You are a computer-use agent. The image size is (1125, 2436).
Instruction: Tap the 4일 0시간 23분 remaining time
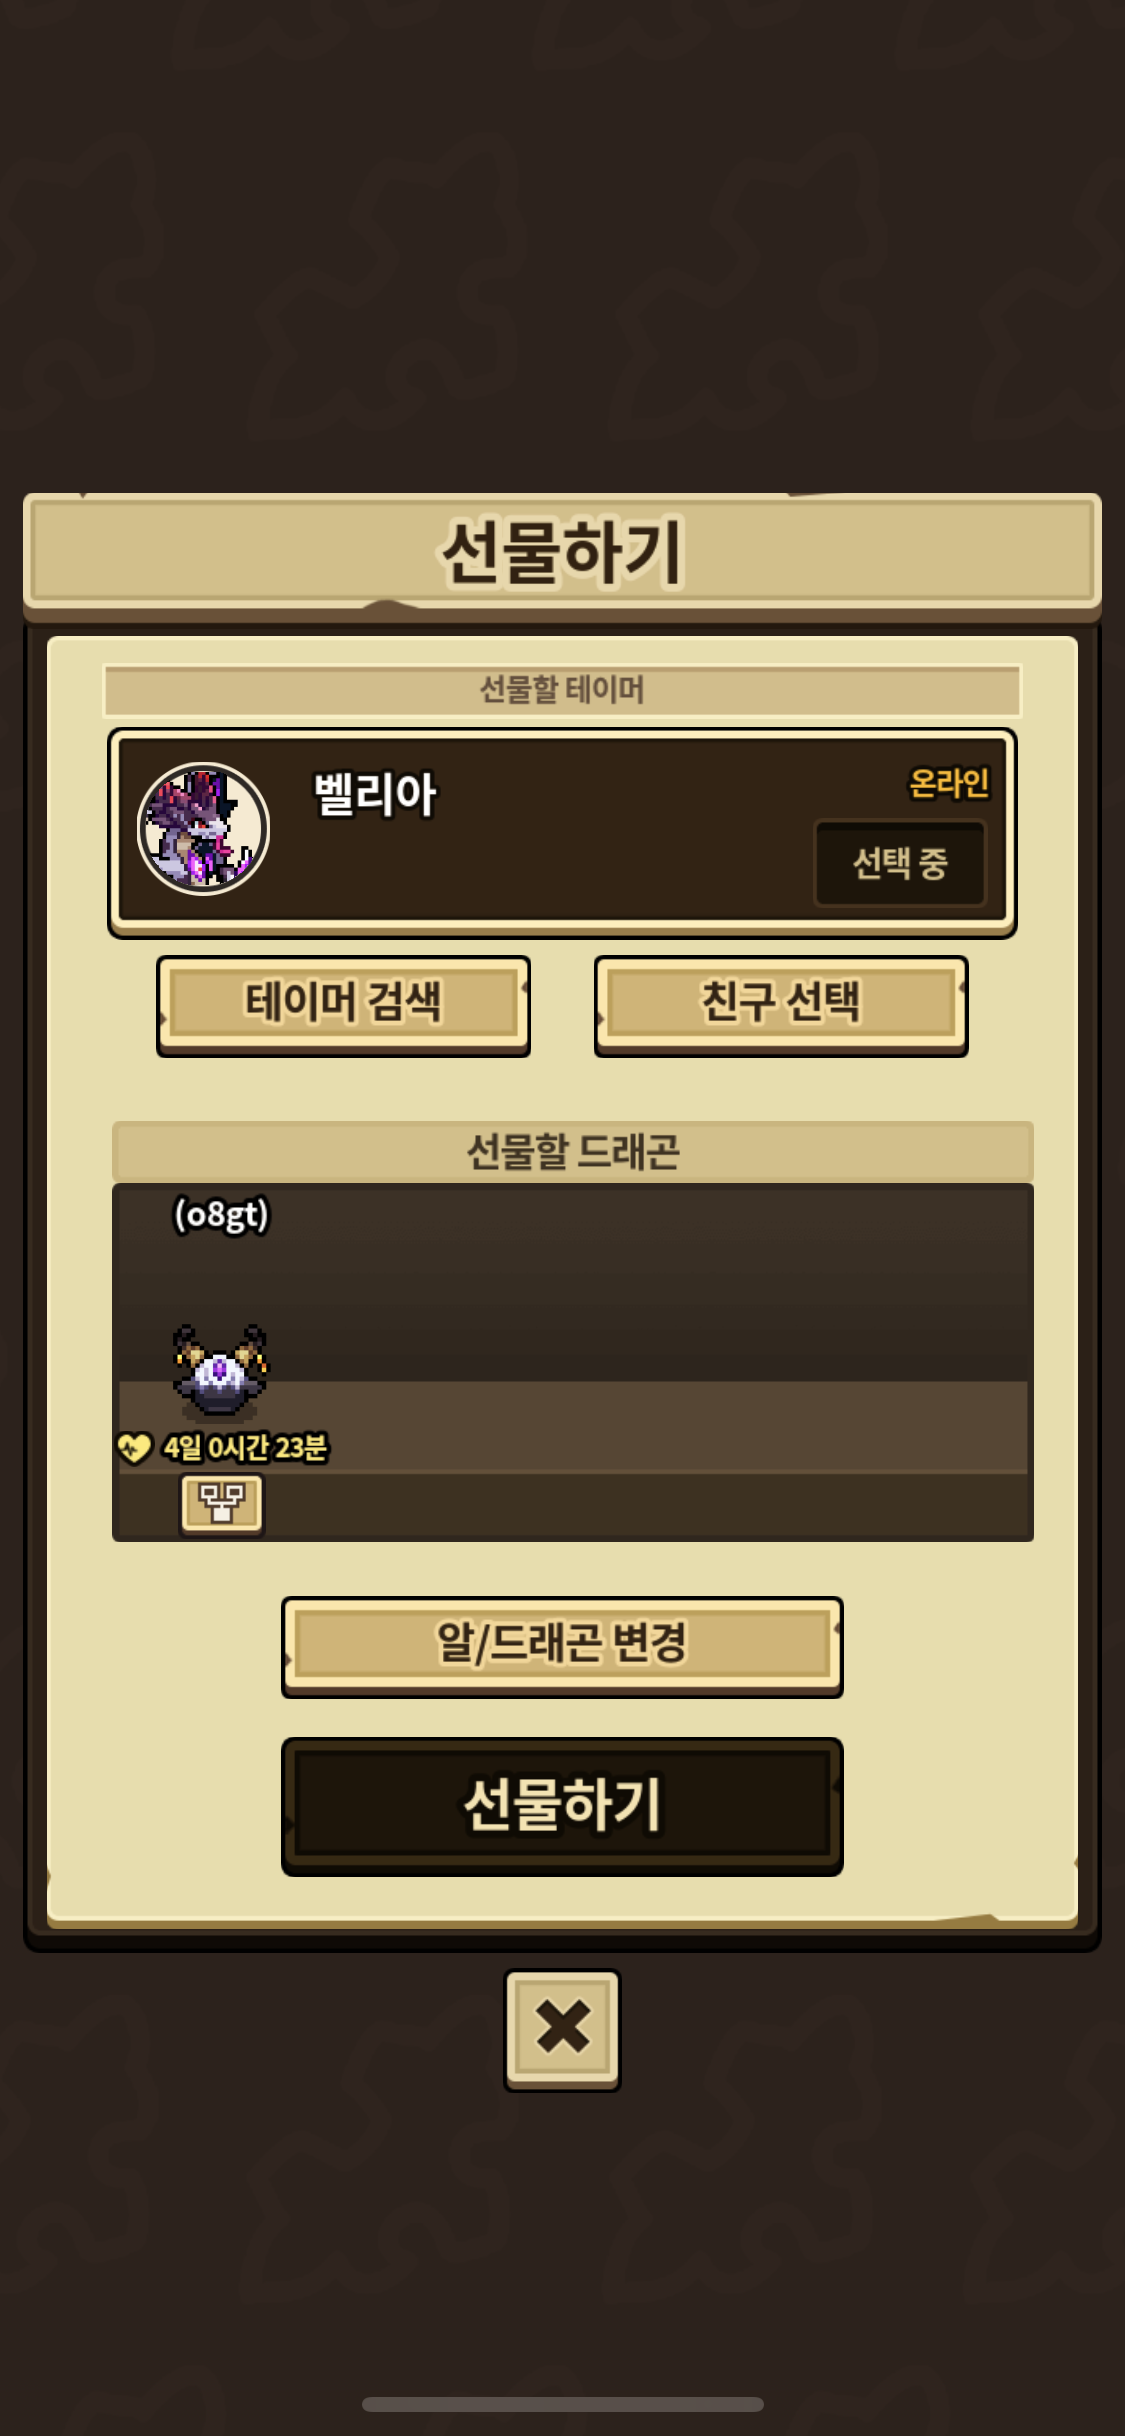pyautogui.click(x=246, y=1447)
